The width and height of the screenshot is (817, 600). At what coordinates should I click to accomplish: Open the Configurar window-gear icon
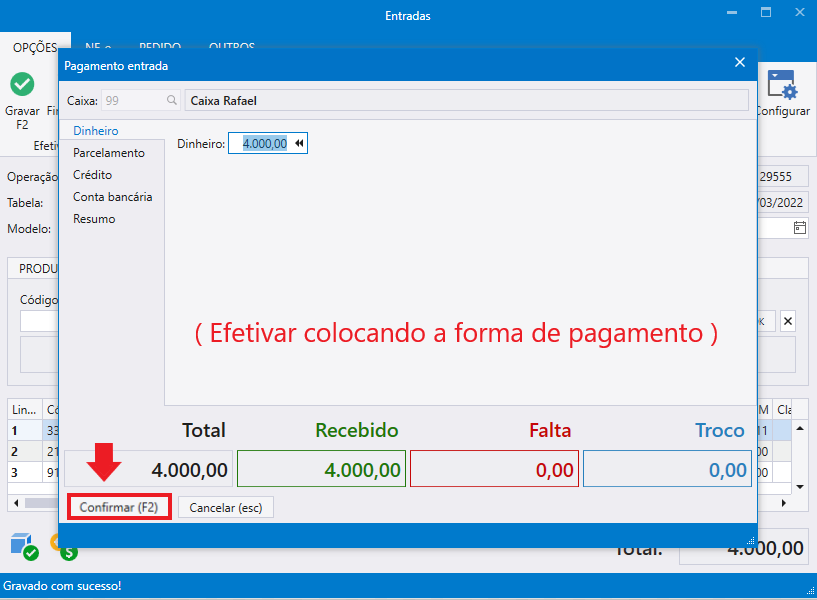[782, 85]
